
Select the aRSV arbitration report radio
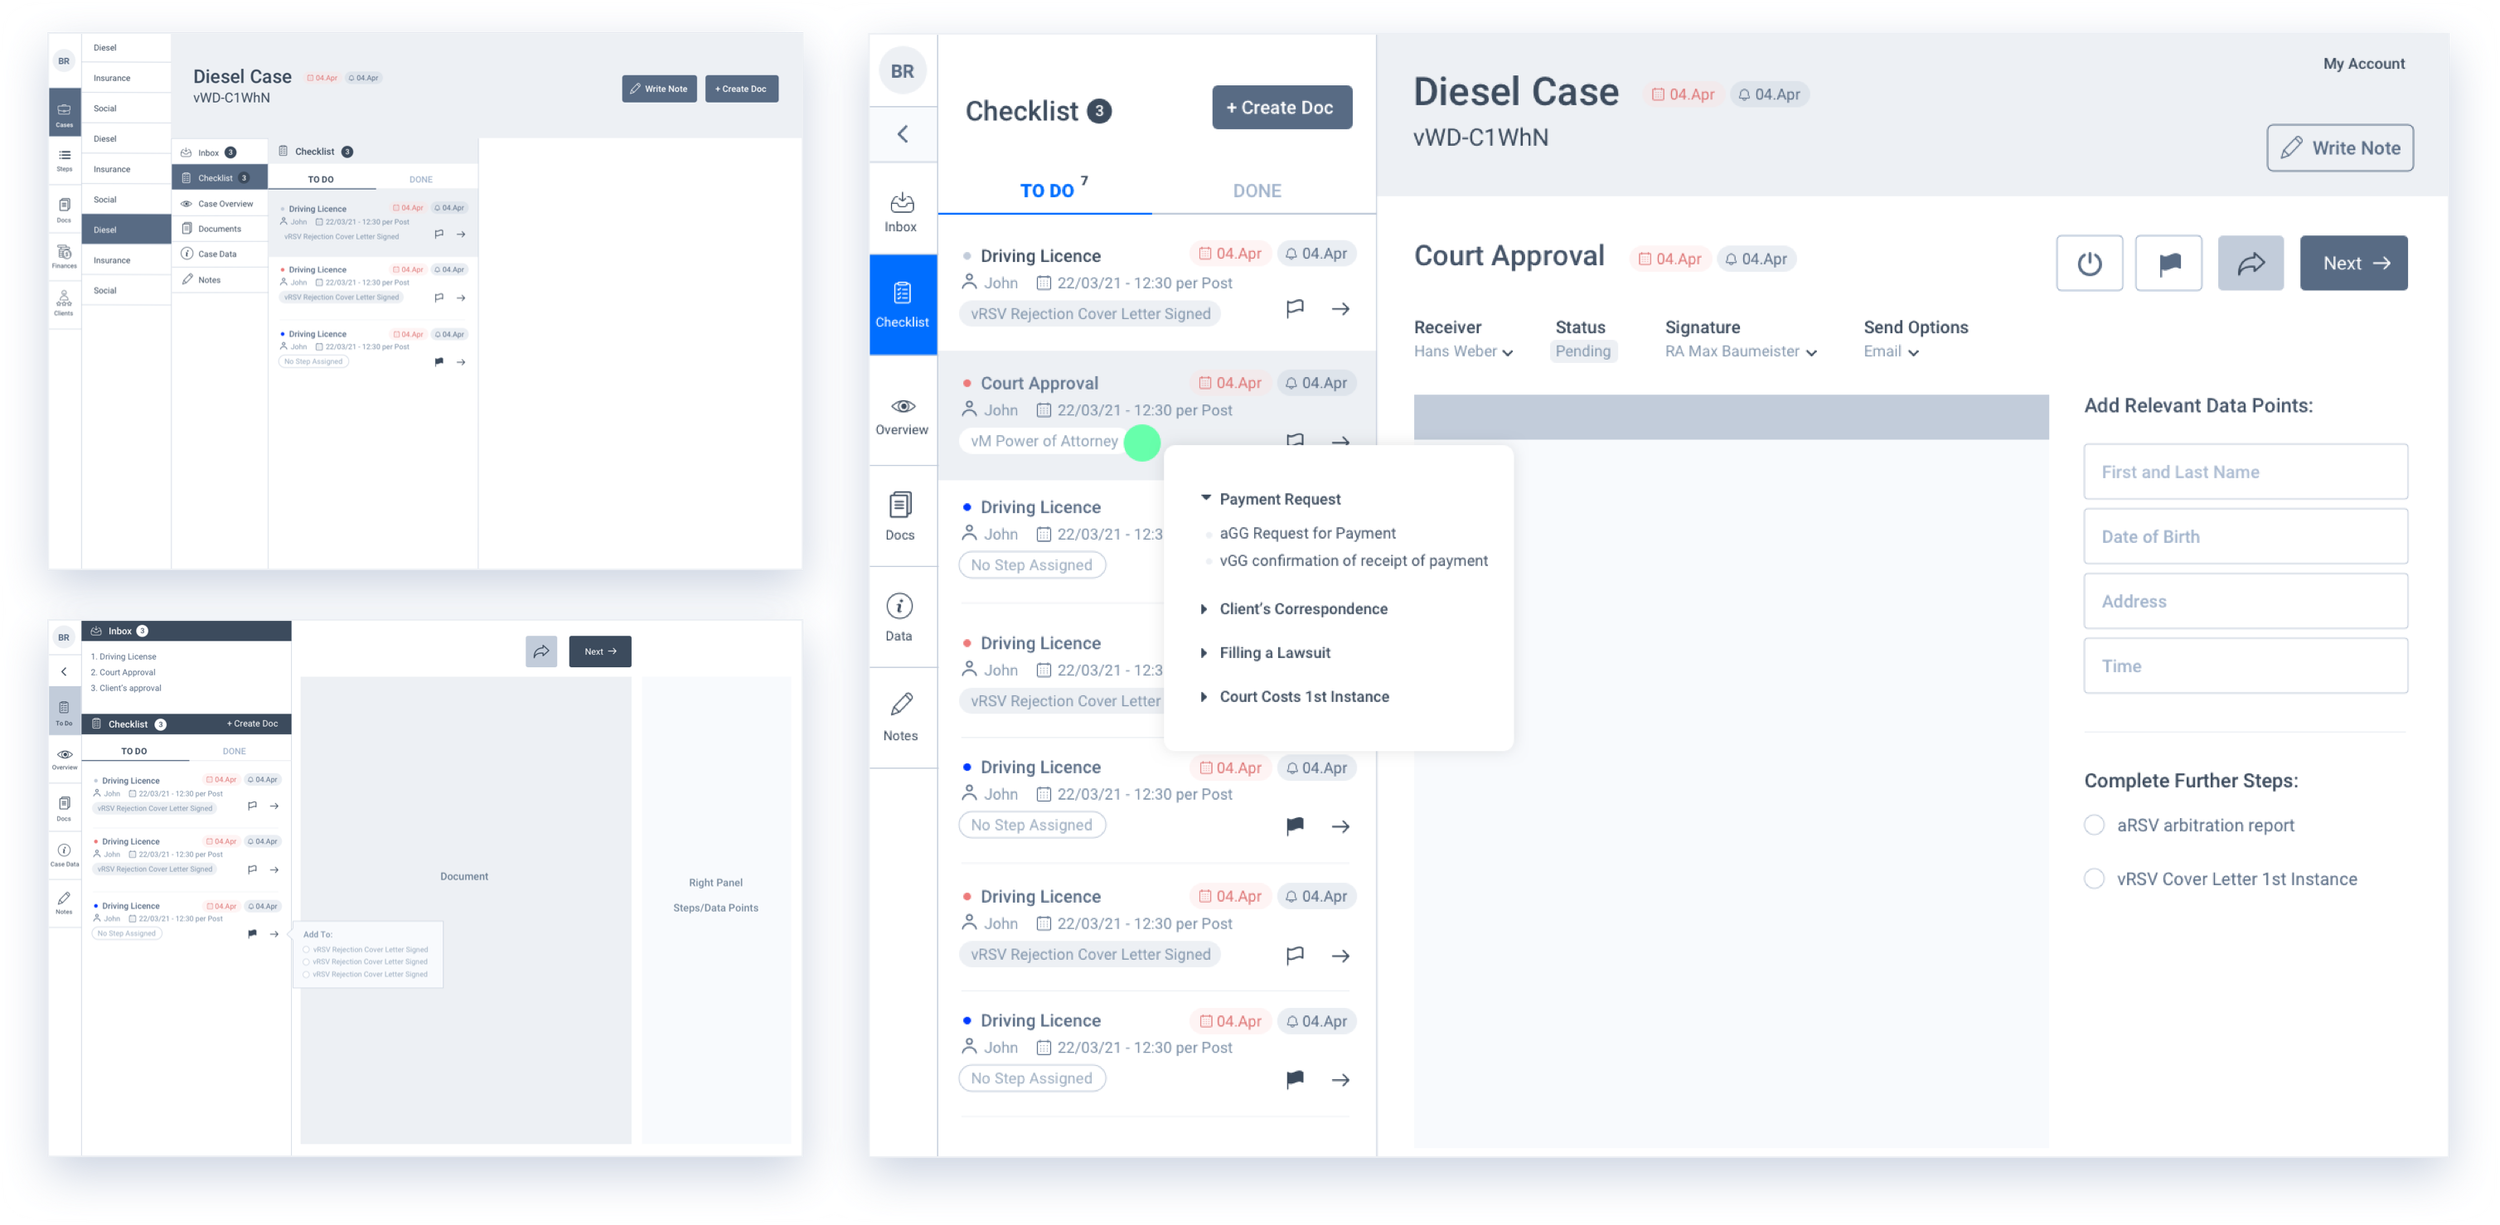coord(2094,825)
